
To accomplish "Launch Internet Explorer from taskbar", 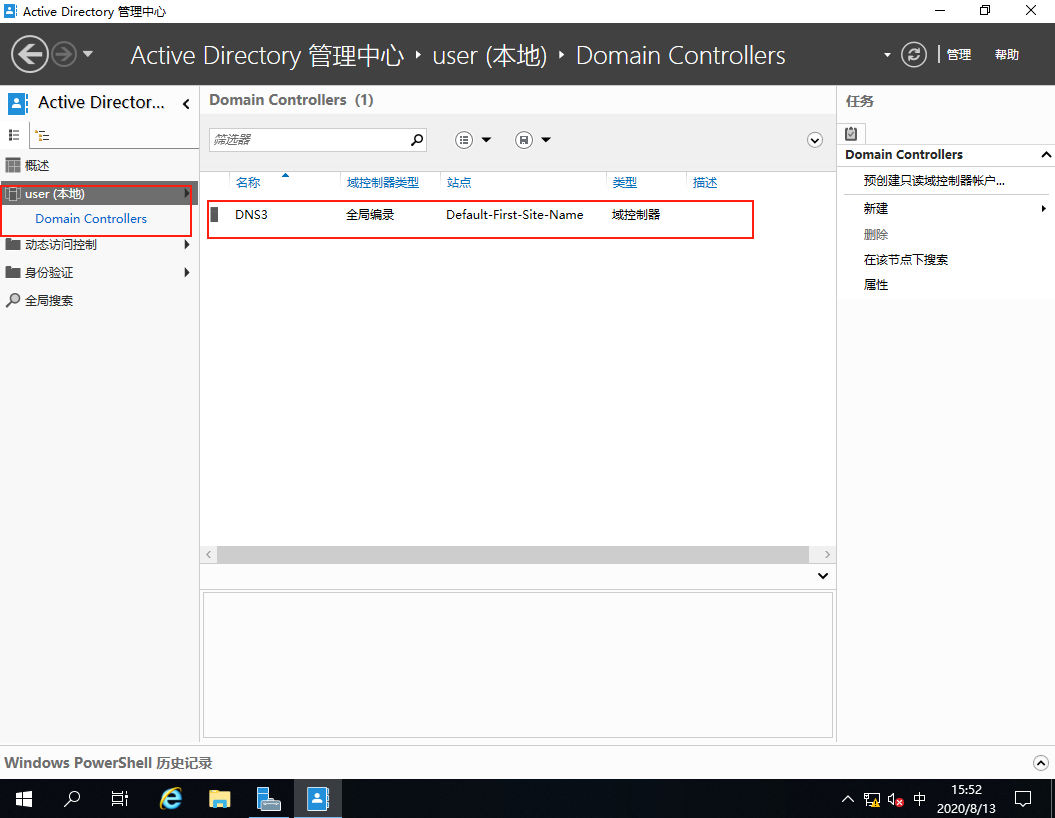I will (x=171, y=798).
